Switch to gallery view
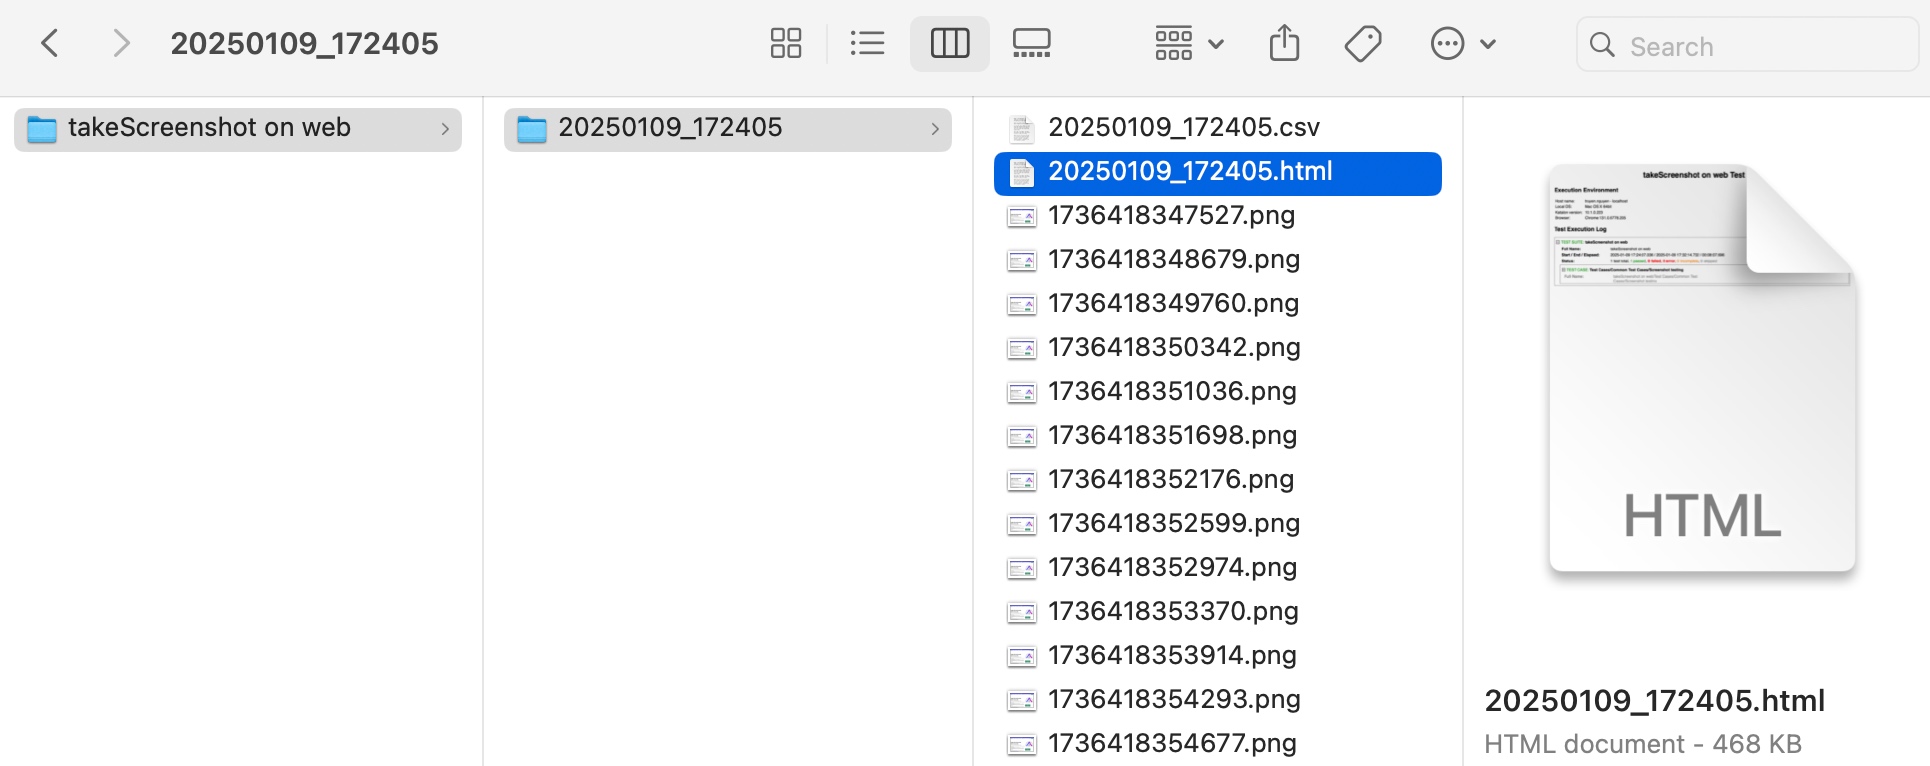 1031,43
